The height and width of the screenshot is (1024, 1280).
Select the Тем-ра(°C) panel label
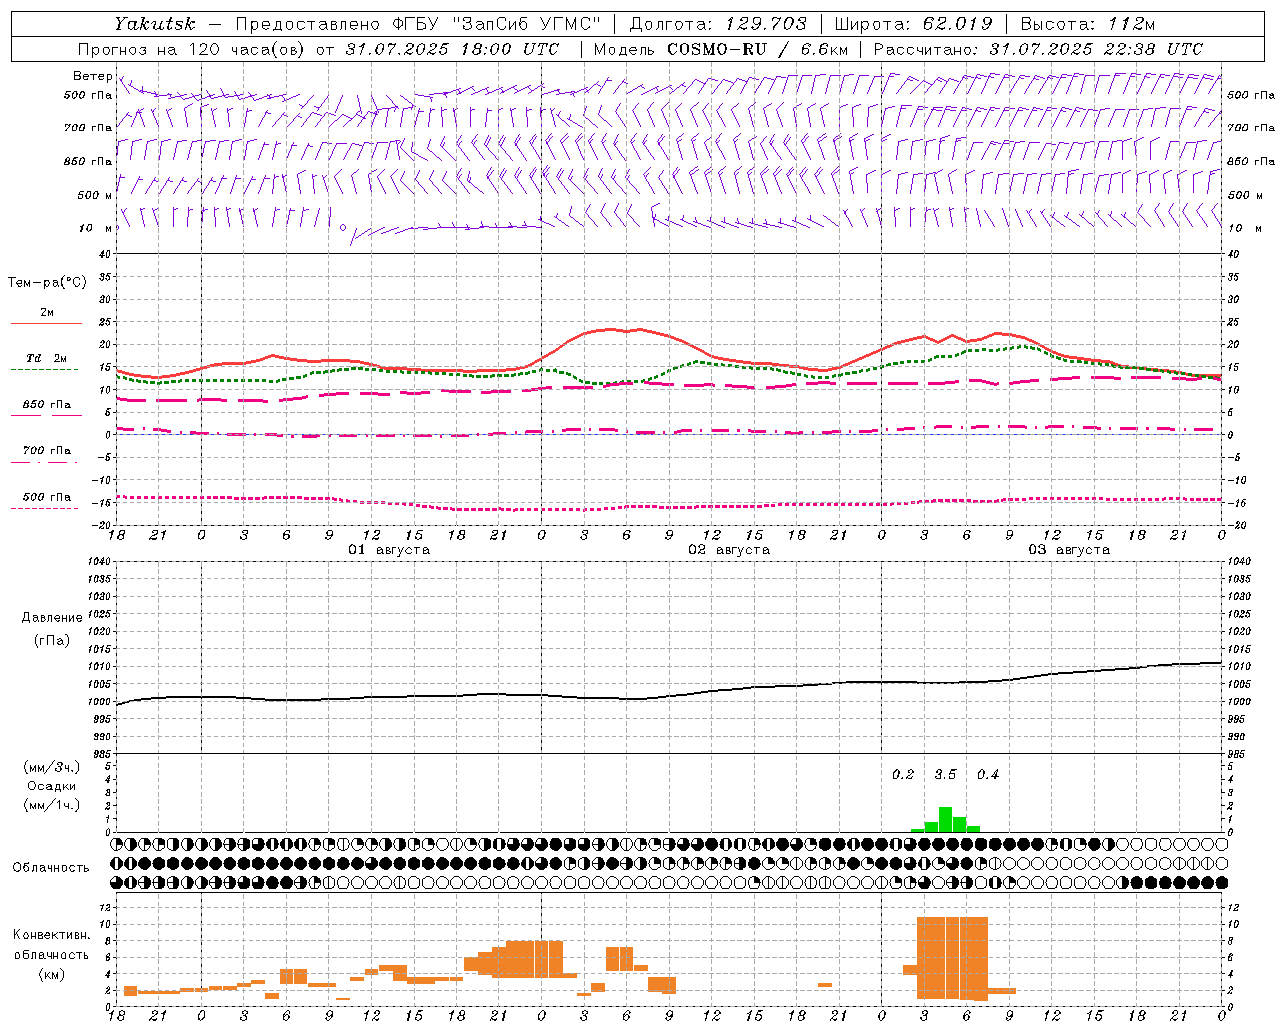[47, 283]
